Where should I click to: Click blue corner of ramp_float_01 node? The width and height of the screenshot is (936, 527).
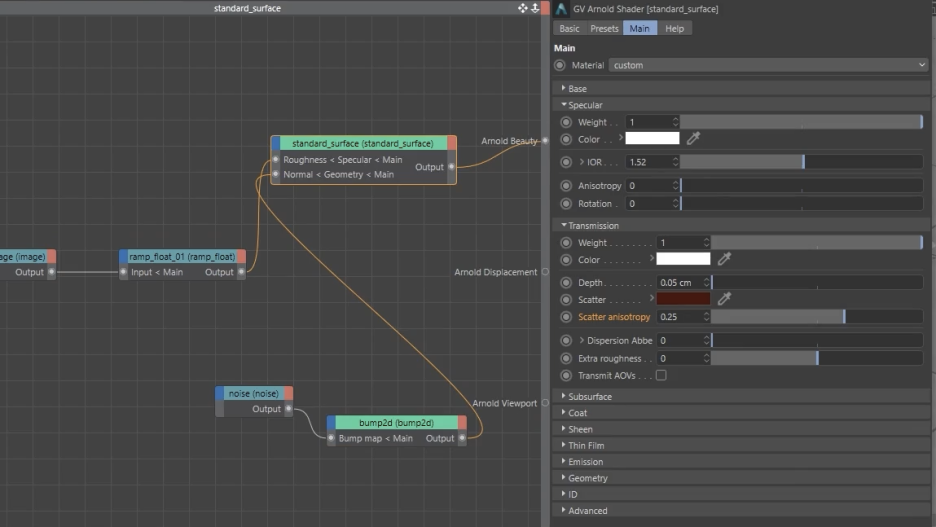(124, 257)
